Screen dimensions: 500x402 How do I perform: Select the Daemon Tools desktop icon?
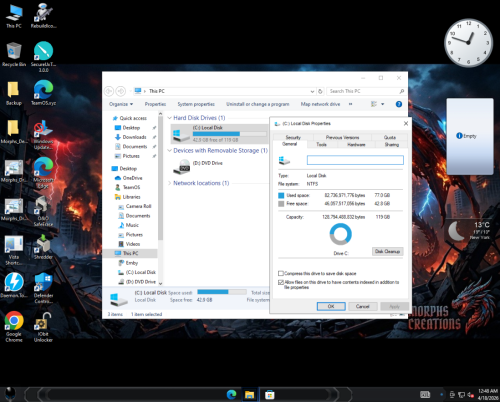click(x=14, y=285)
